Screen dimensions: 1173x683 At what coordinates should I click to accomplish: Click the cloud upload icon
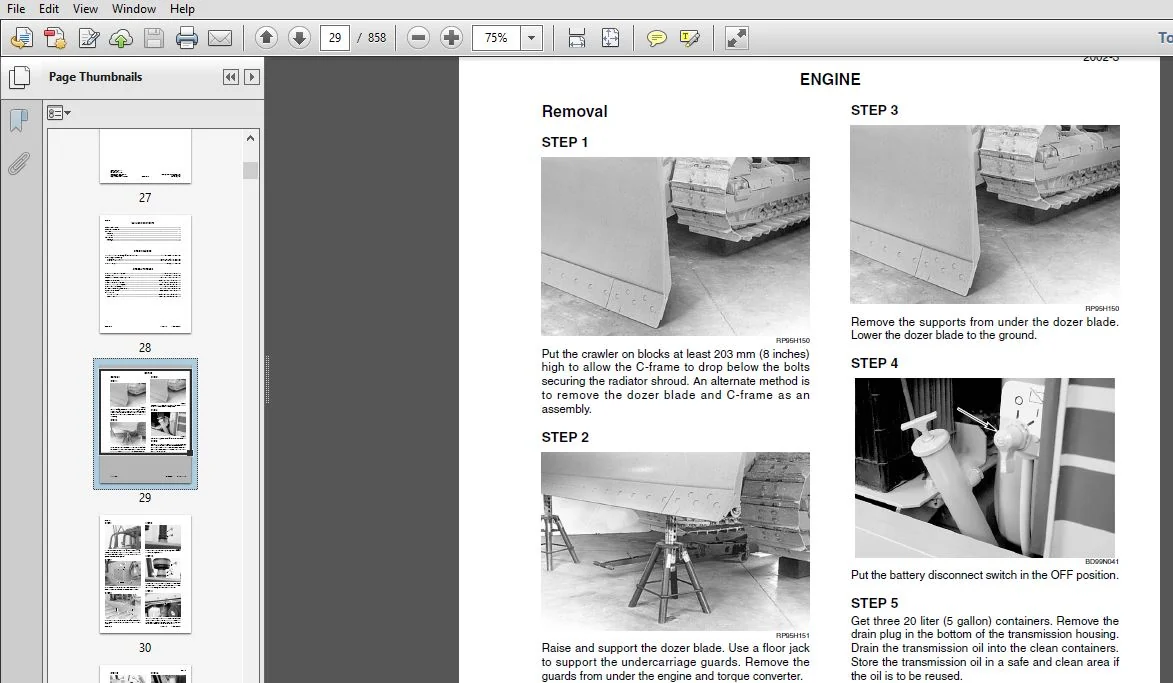coord(121,37)
